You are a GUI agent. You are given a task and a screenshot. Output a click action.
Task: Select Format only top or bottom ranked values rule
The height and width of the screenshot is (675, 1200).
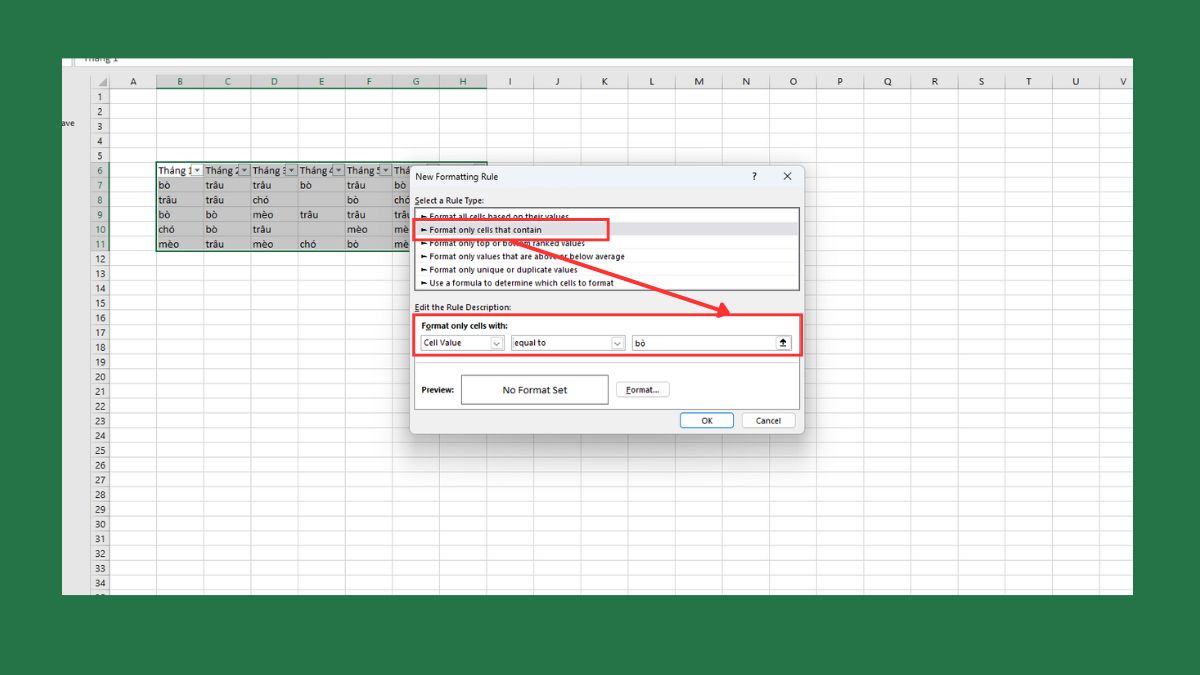[500, 242]
